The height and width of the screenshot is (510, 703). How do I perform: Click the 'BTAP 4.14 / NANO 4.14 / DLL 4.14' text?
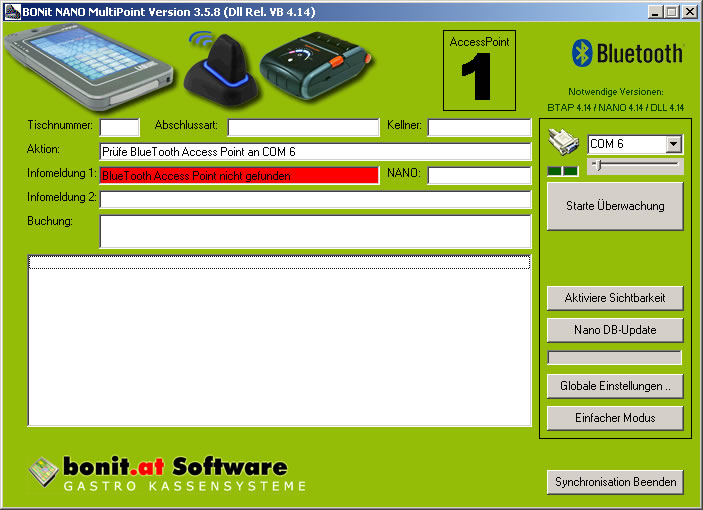coord(616,108)
